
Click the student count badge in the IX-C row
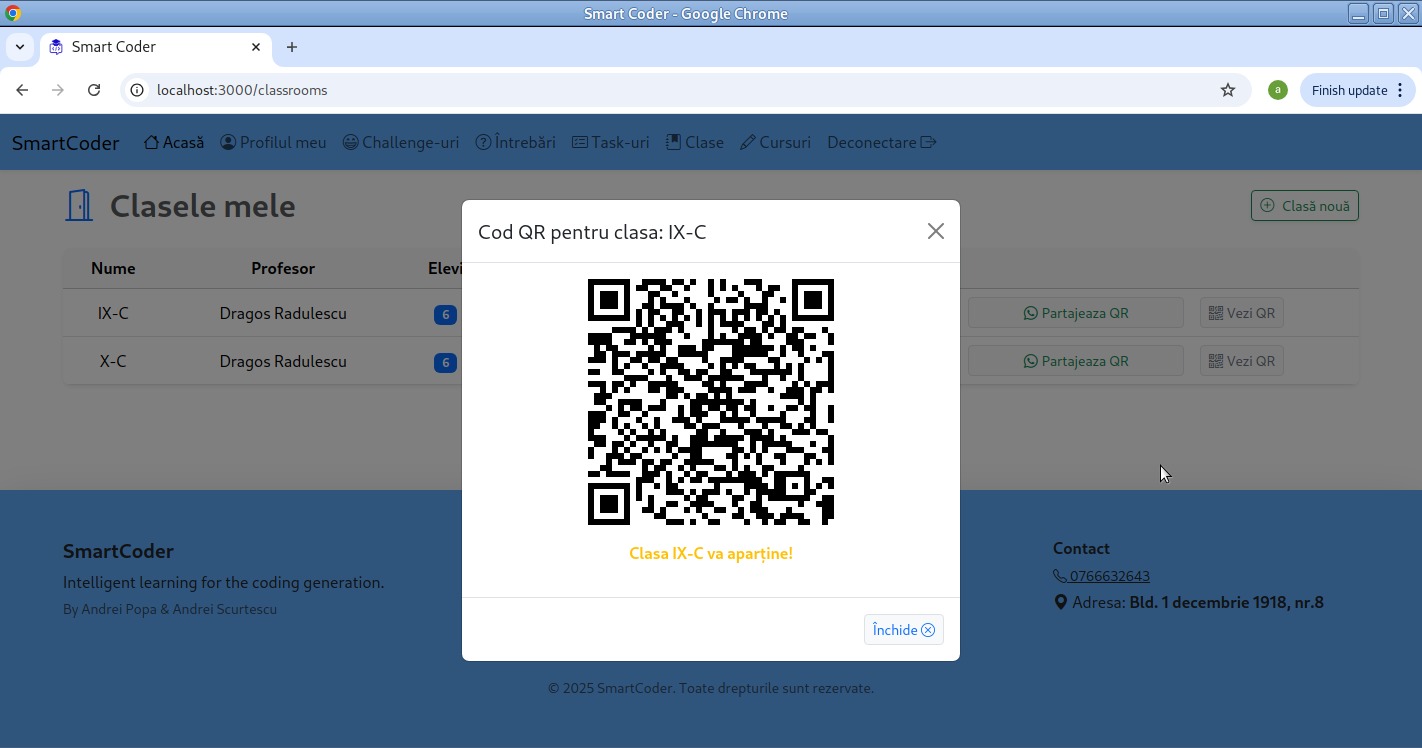tap(445, 315)
